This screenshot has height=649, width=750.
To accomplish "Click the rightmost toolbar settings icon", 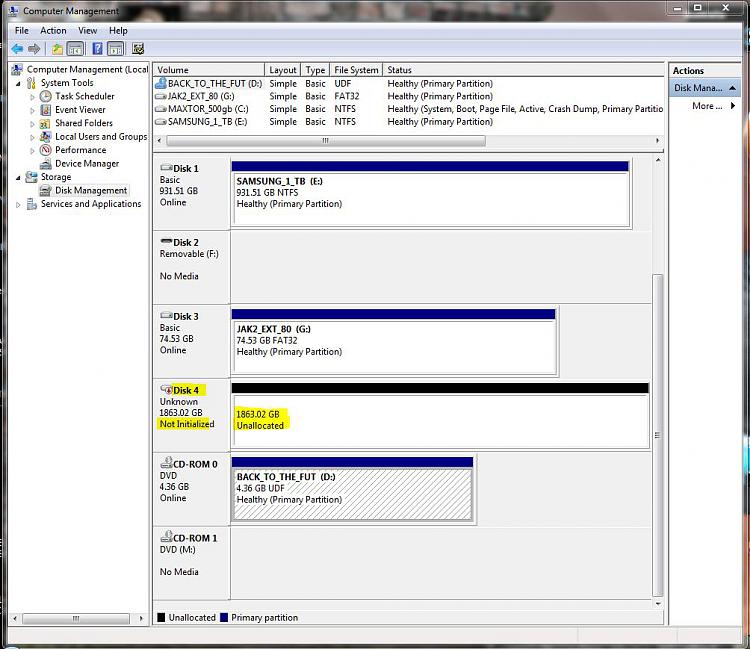I will [138, 49].
